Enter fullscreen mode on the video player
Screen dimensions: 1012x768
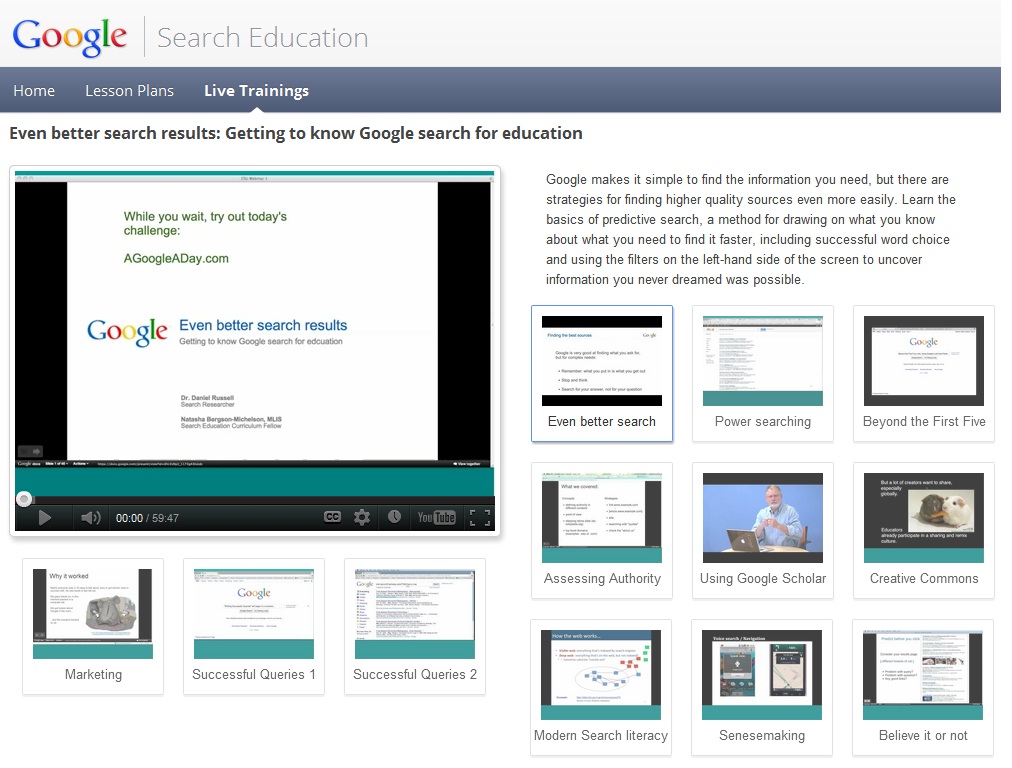(480, 518)
